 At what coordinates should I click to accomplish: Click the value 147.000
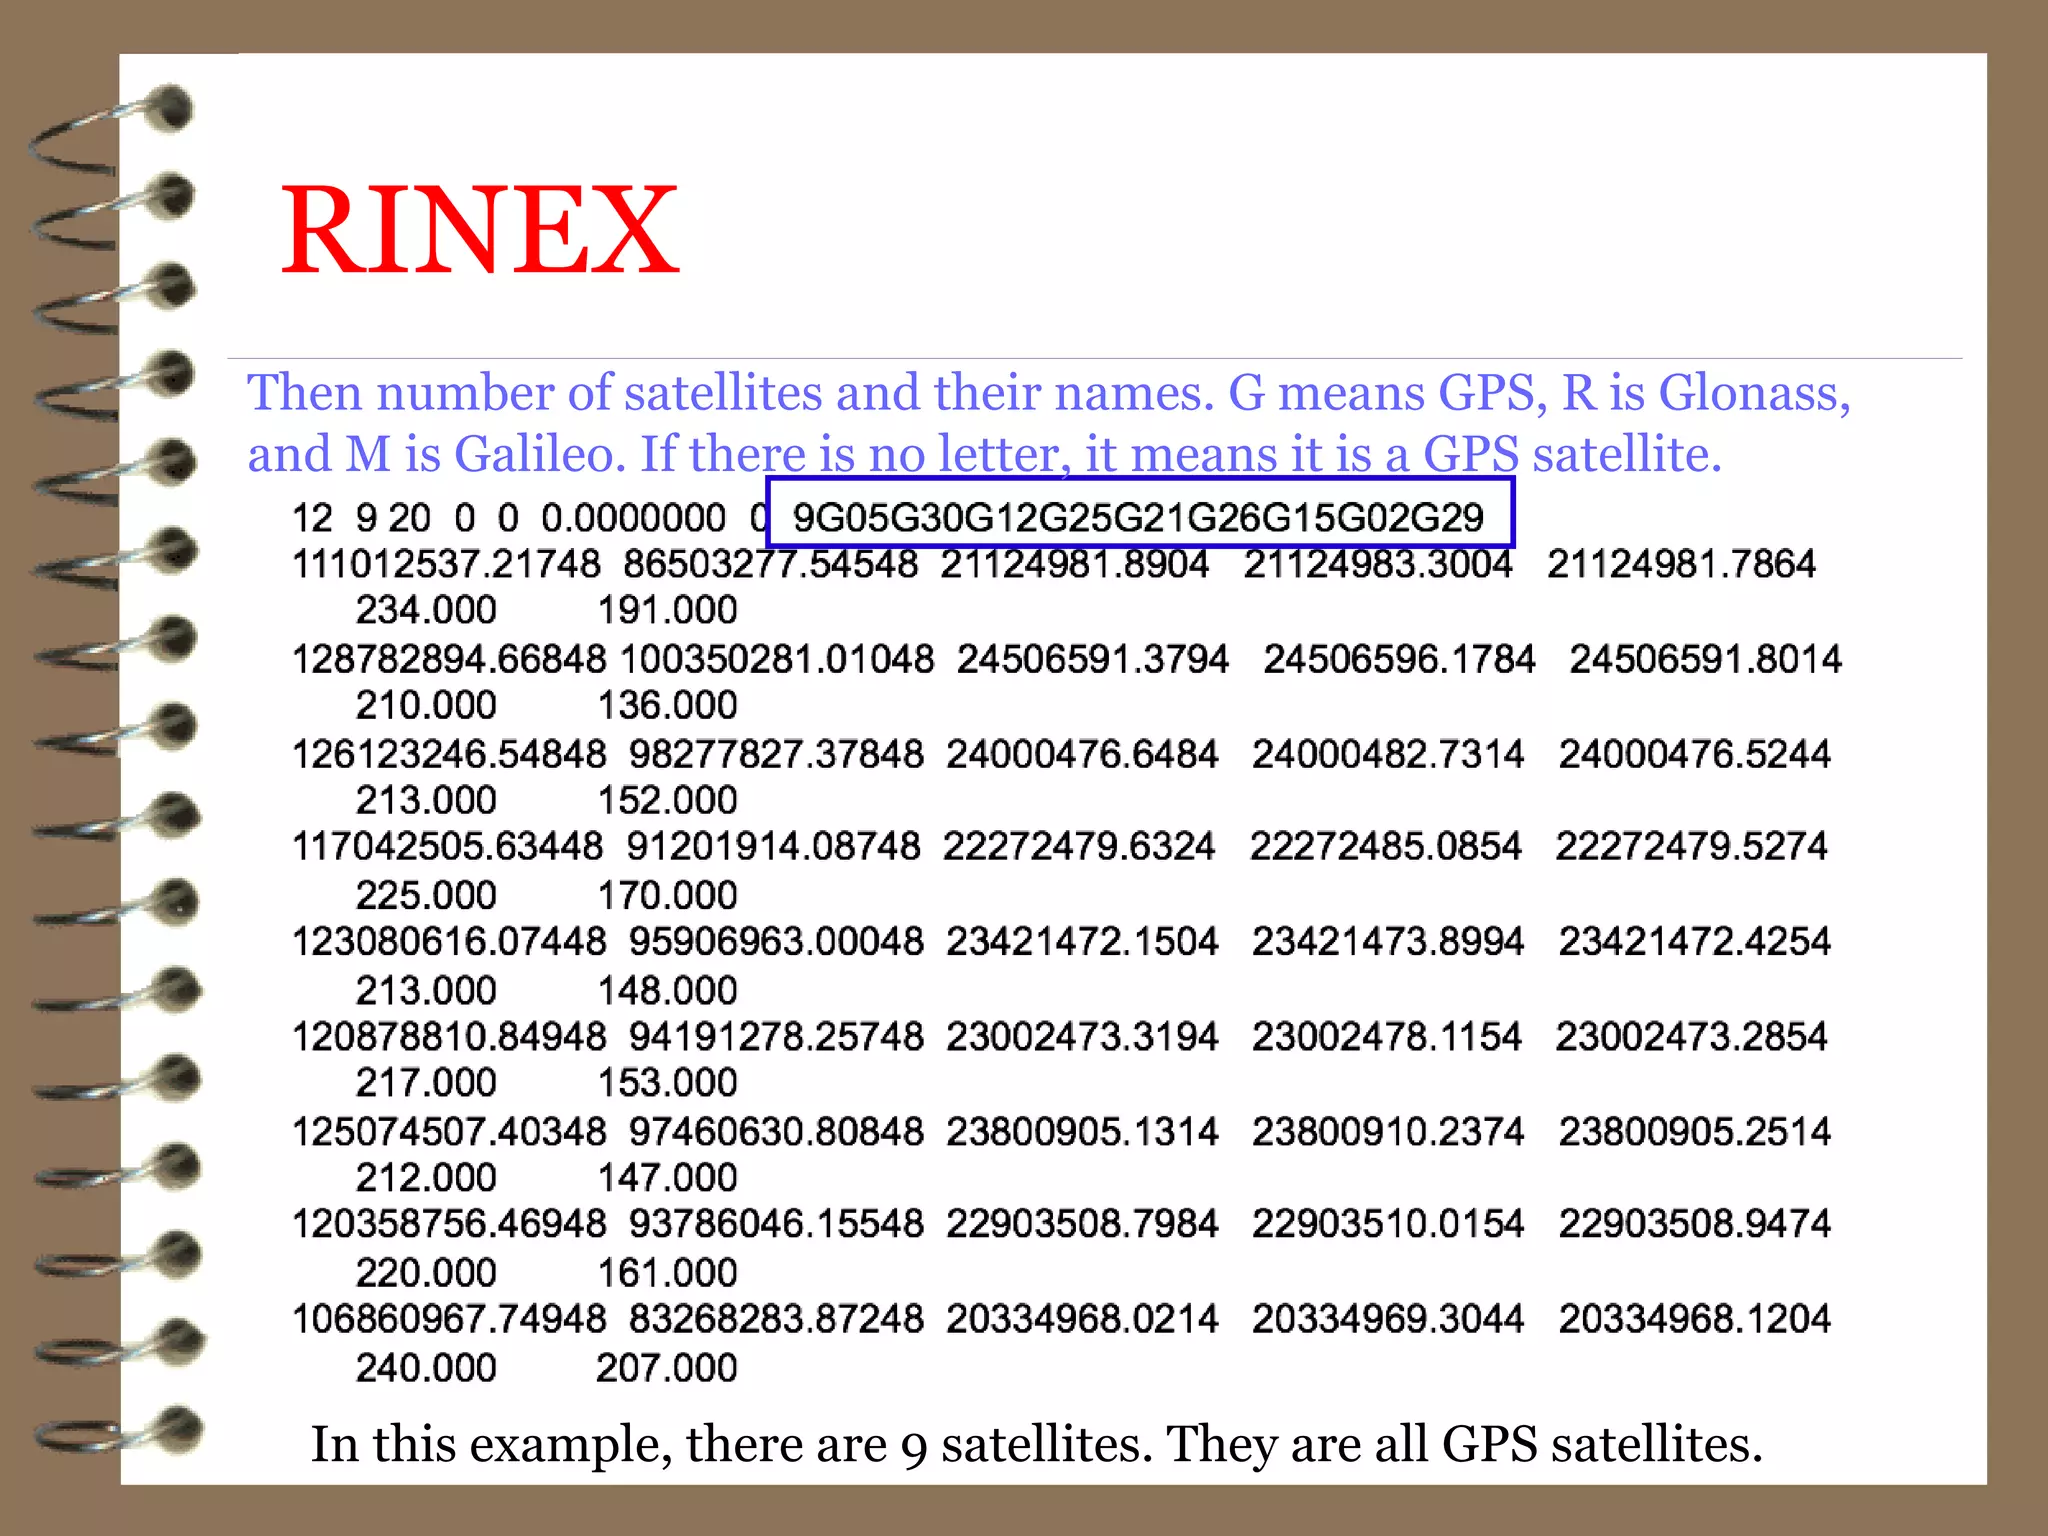point(668,1178)
